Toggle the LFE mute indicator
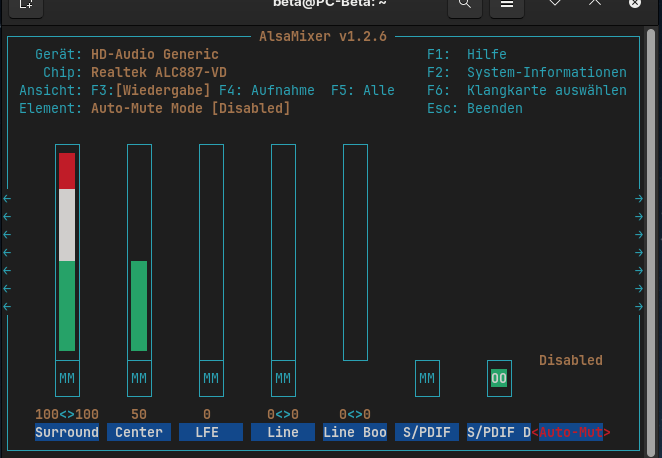The width and height of the screenshot is (662, 458). point(211,378)
